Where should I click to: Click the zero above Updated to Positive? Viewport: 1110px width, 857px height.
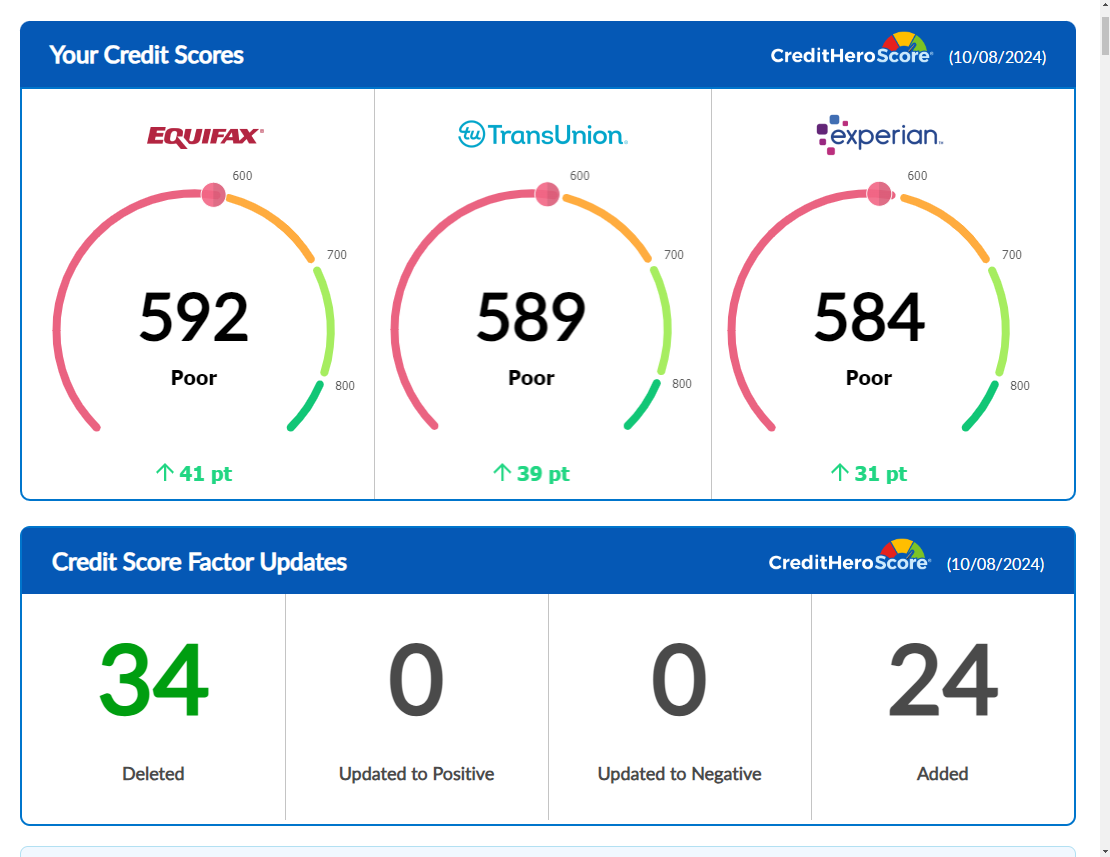click(416, 679)
